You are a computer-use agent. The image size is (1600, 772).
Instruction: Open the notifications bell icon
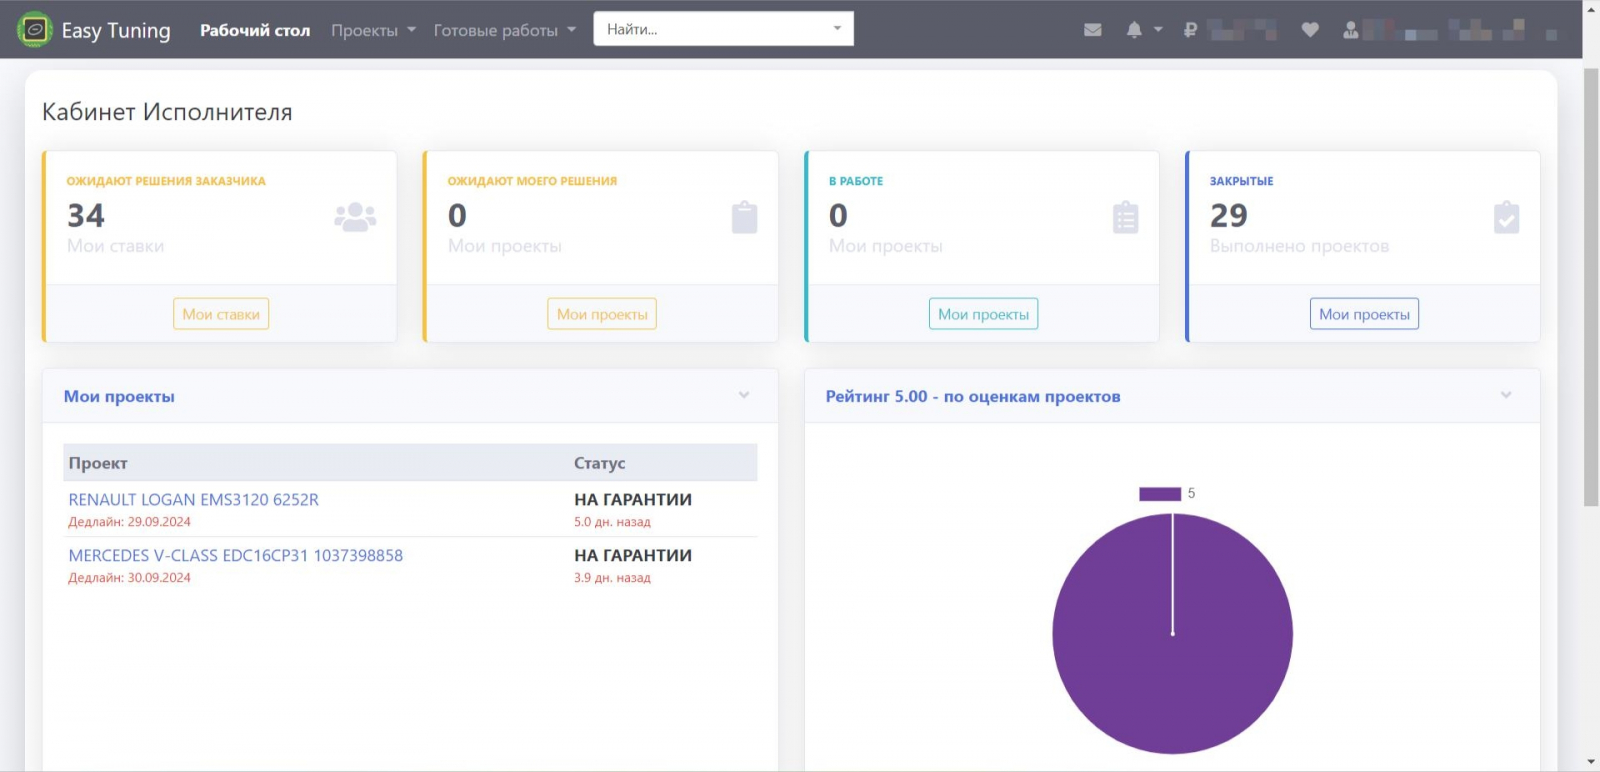[1134, 30]
